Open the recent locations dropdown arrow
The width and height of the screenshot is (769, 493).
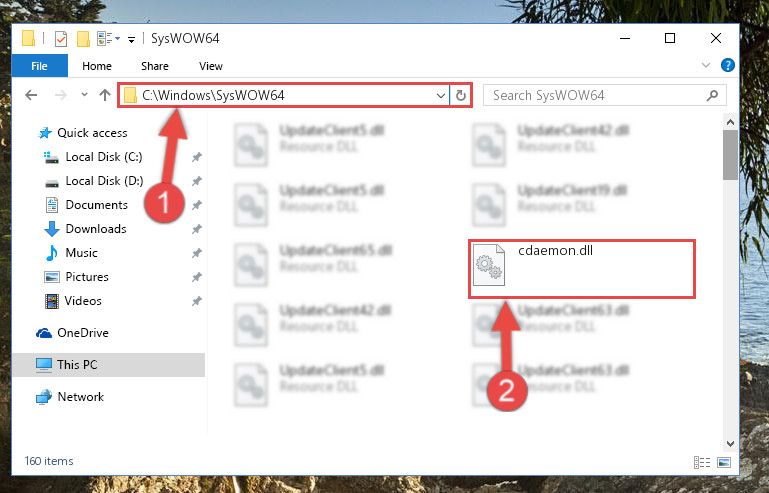coord(84,95)
